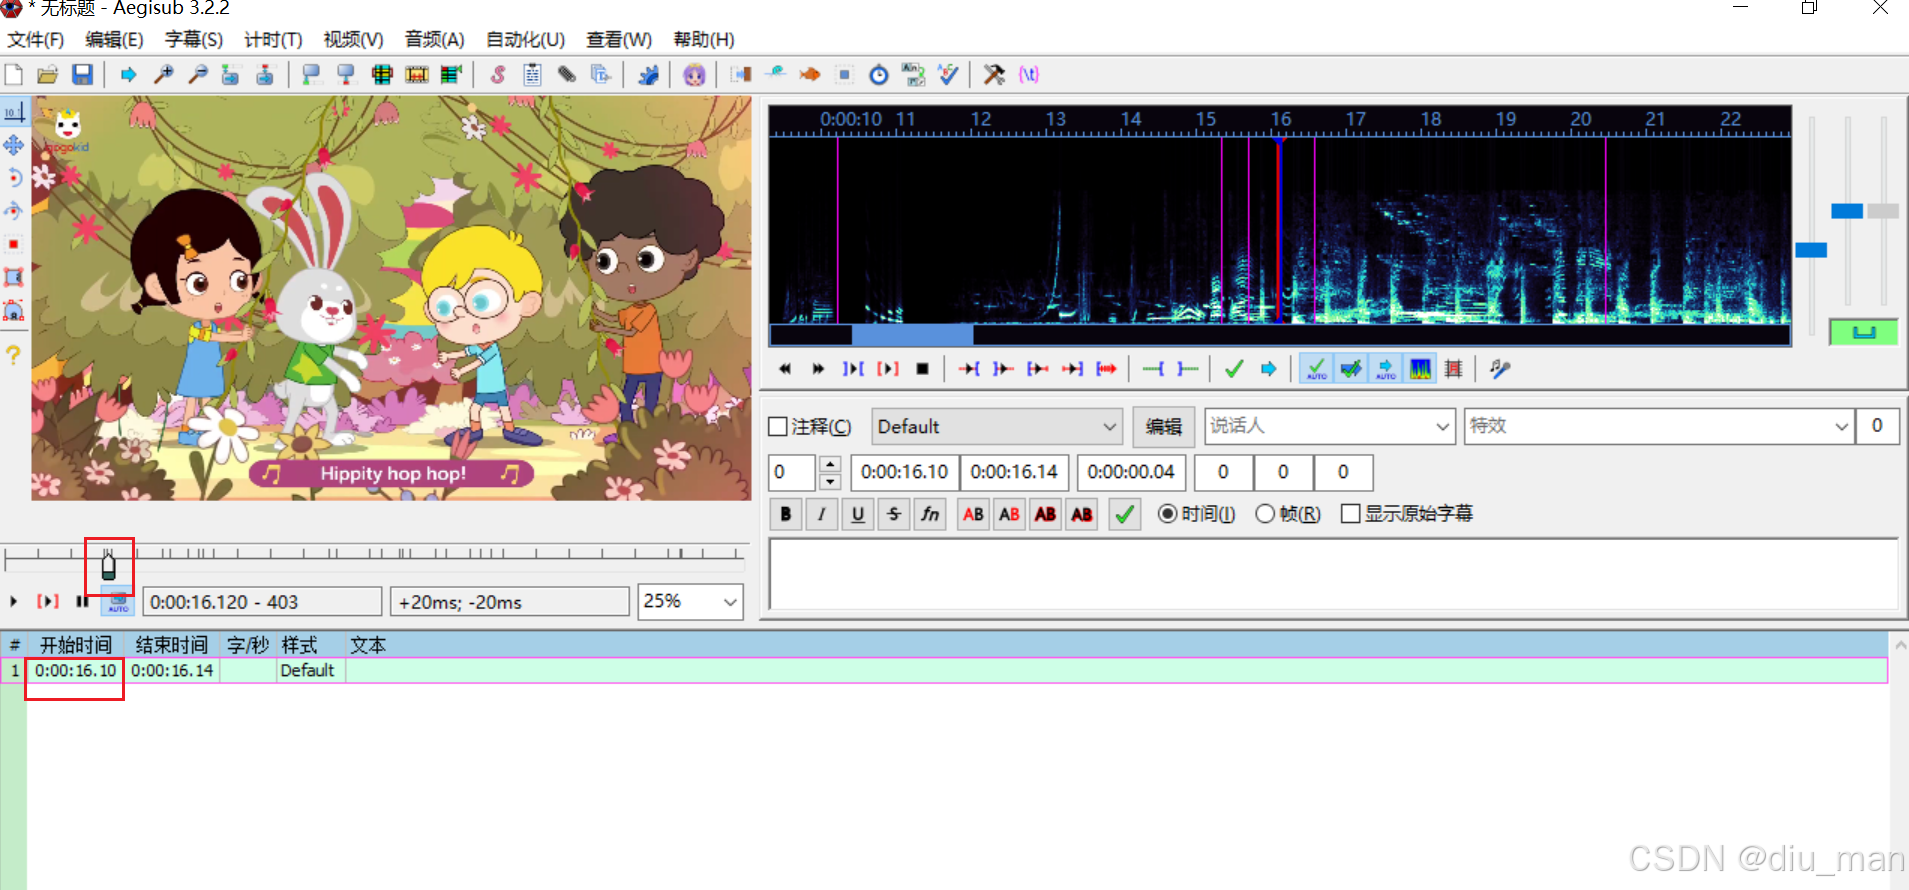1909x890 pixels.
Task: Snap subtitles to scene icon
Action: pyautogui.click(x=417, y=74)
